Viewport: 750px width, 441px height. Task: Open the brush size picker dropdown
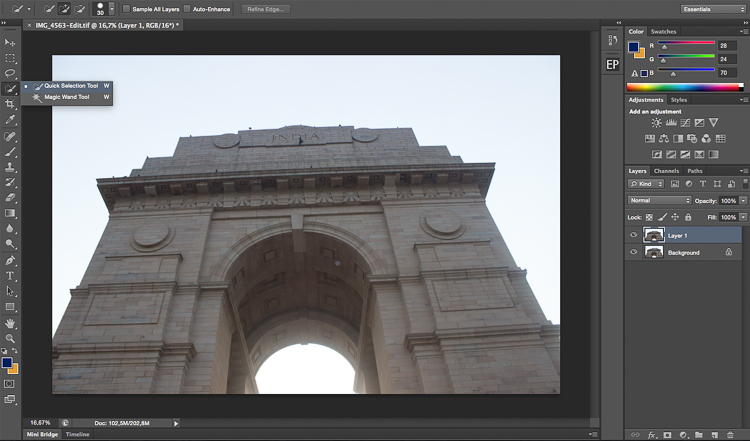click(x=111, y=9)
